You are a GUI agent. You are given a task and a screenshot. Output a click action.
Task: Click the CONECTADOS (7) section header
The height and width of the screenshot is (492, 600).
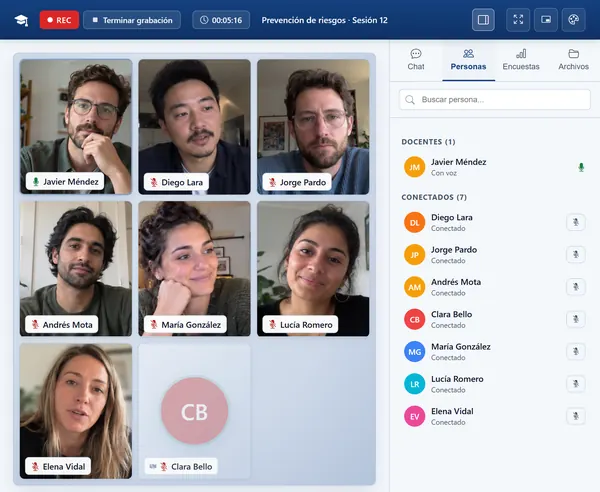pos(434,197)
